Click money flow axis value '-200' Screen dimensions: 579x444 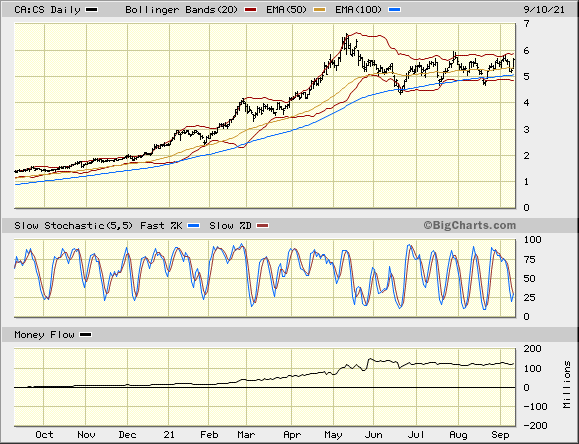click(x=535, y=426)
